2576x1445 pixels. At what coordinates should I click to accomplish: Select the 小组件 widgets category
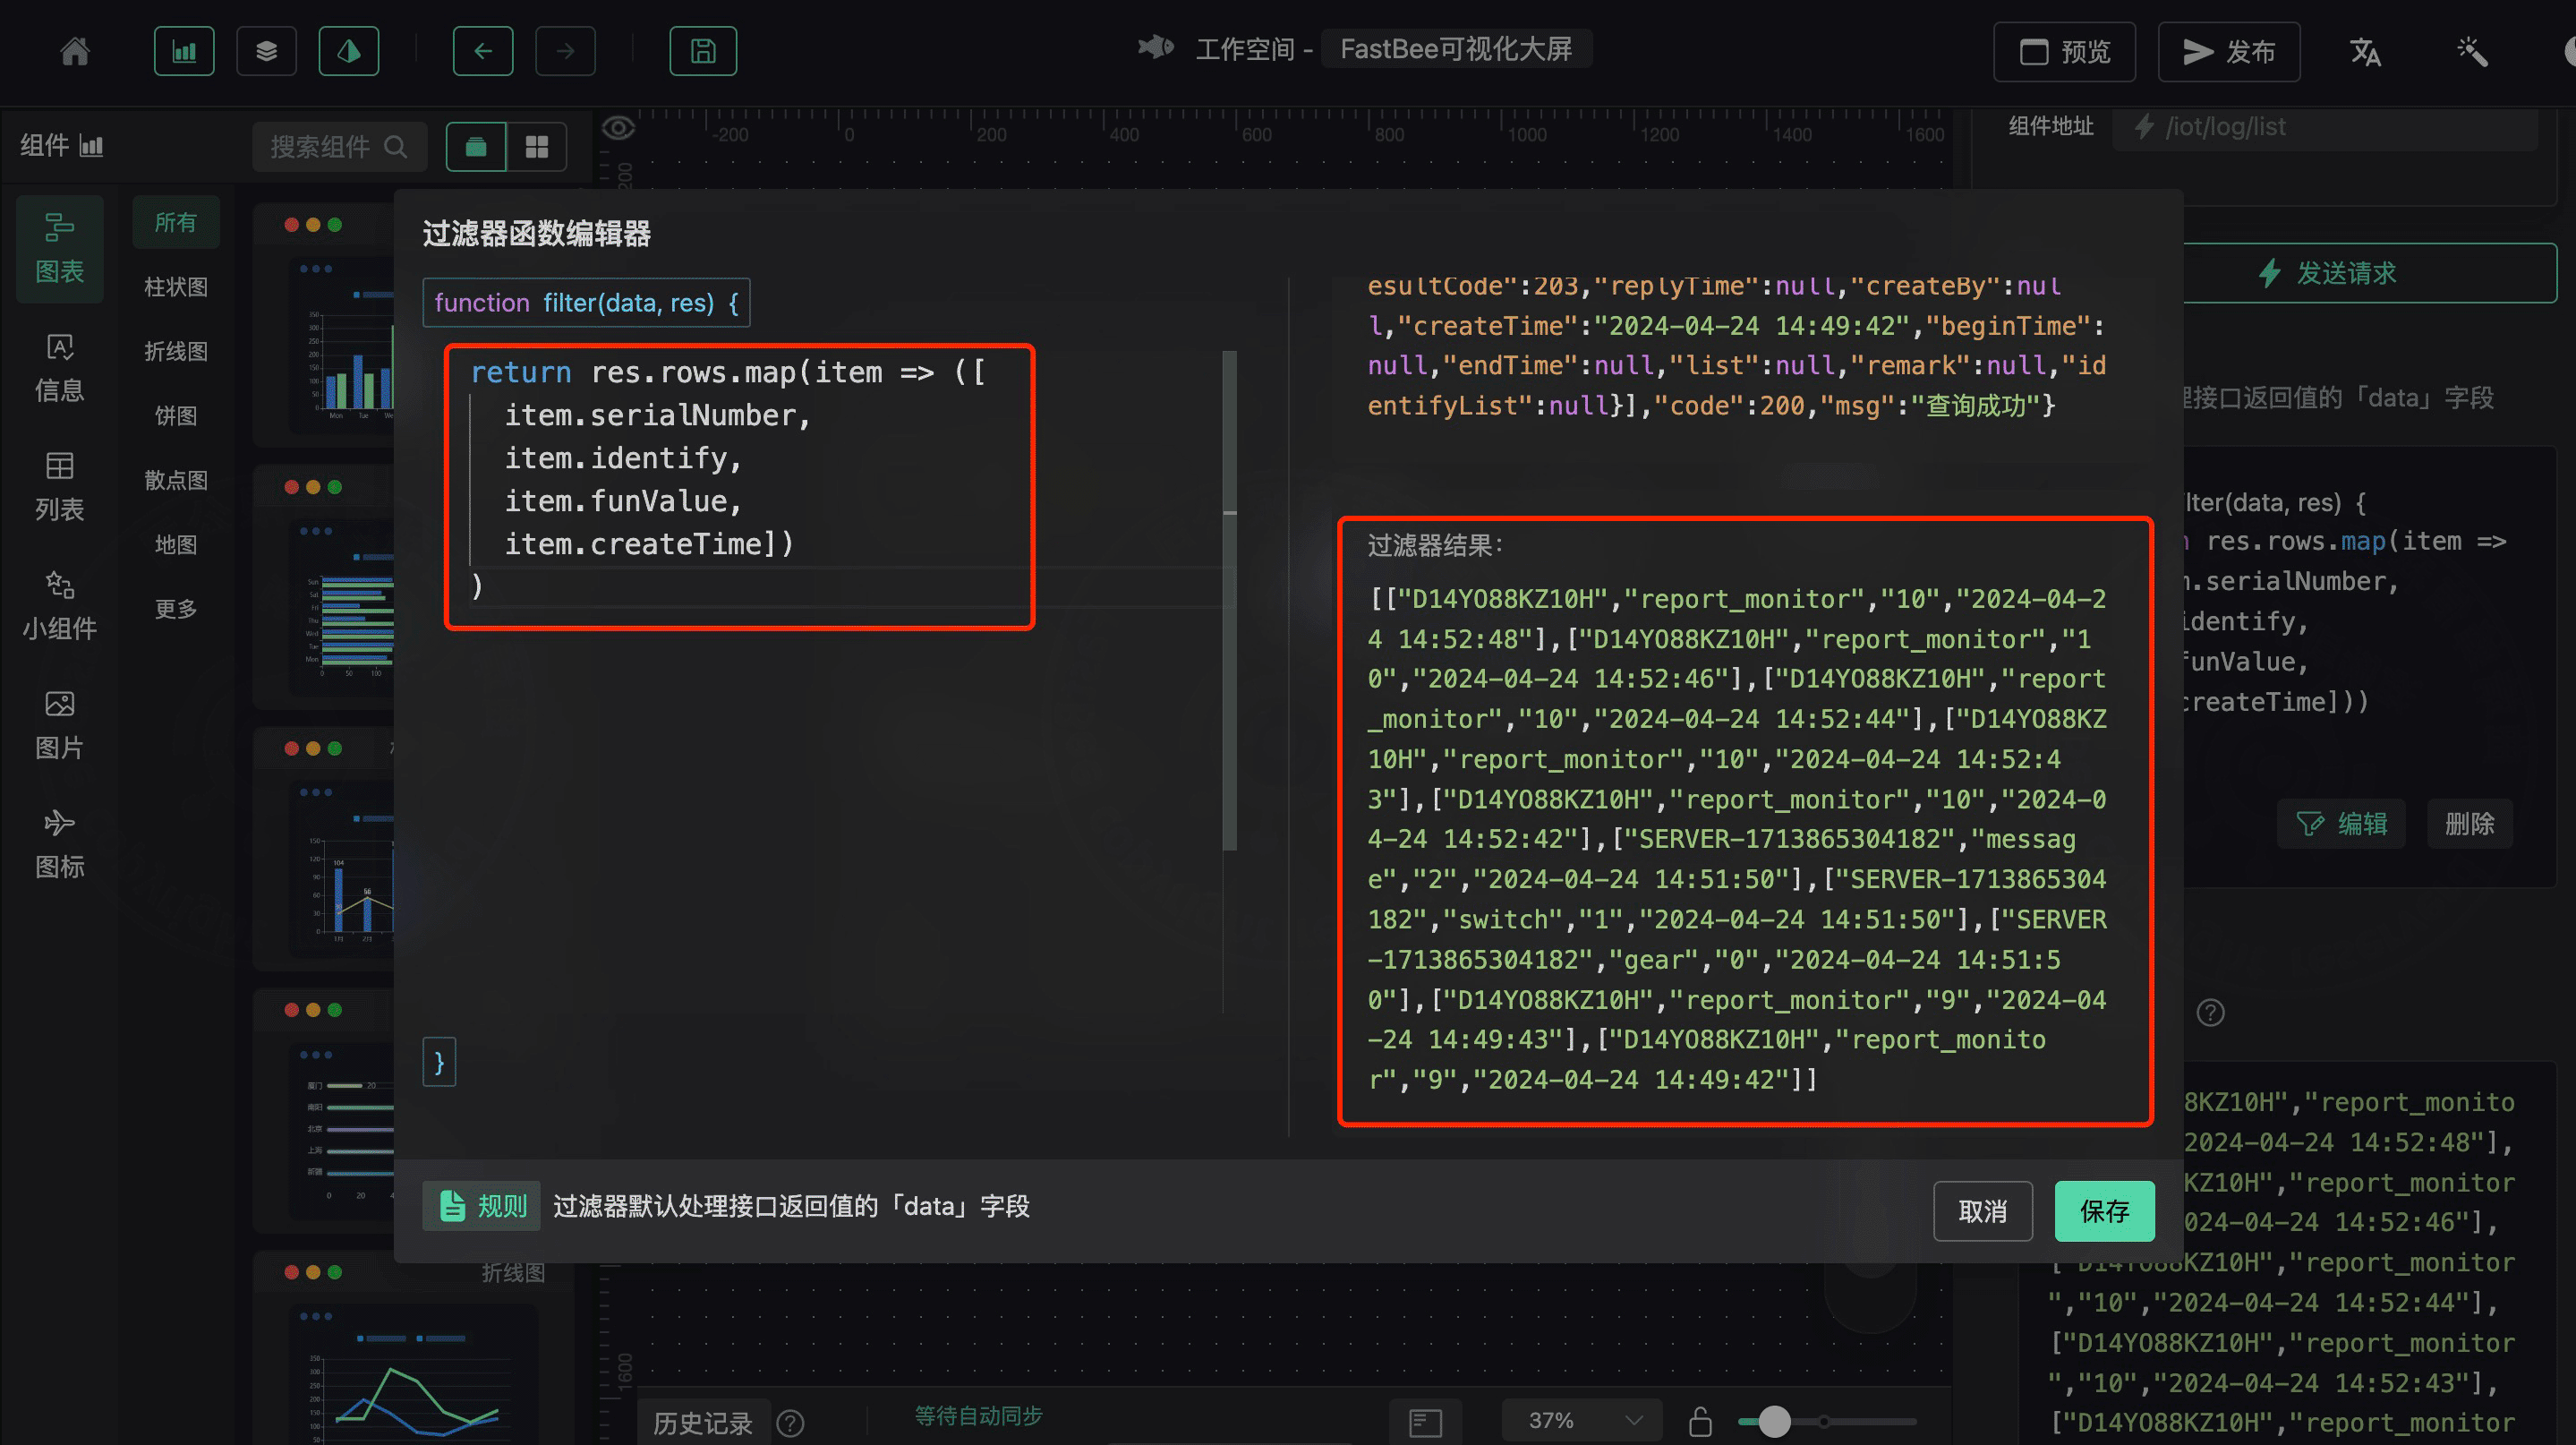[60, 606]
